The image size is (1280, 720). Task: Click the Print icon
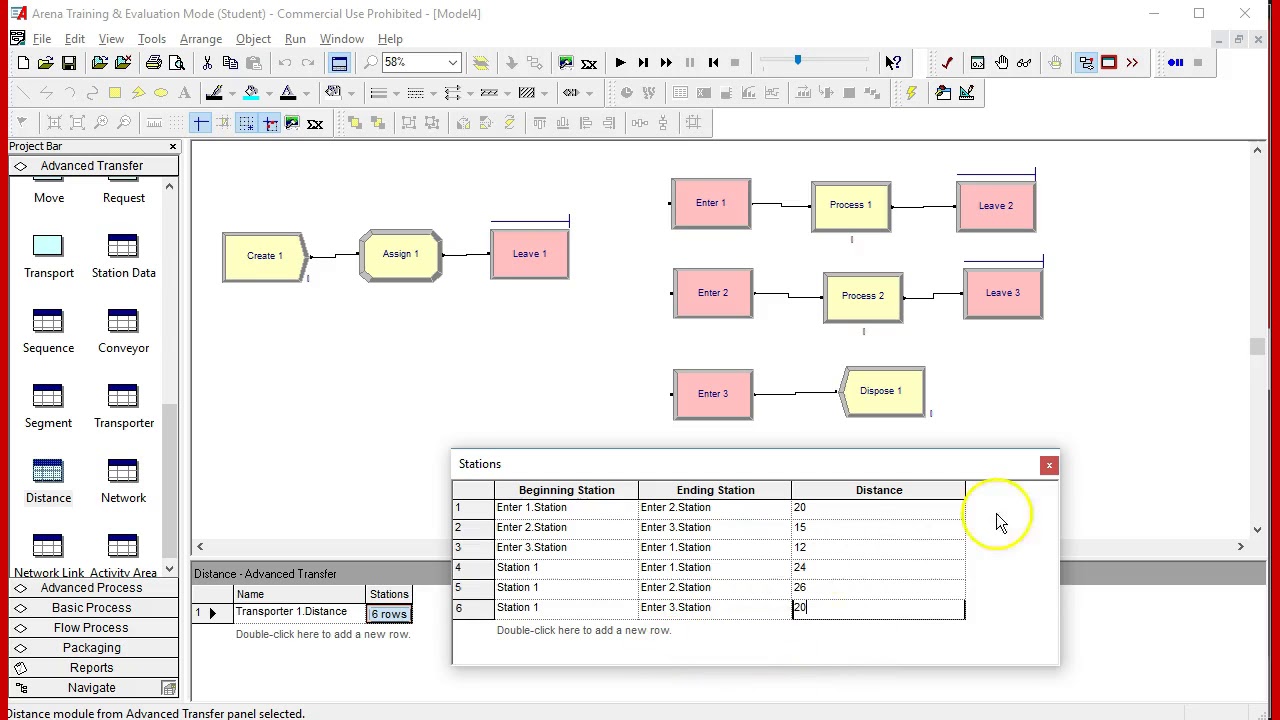pyautogui.click(x=154, y=63)
